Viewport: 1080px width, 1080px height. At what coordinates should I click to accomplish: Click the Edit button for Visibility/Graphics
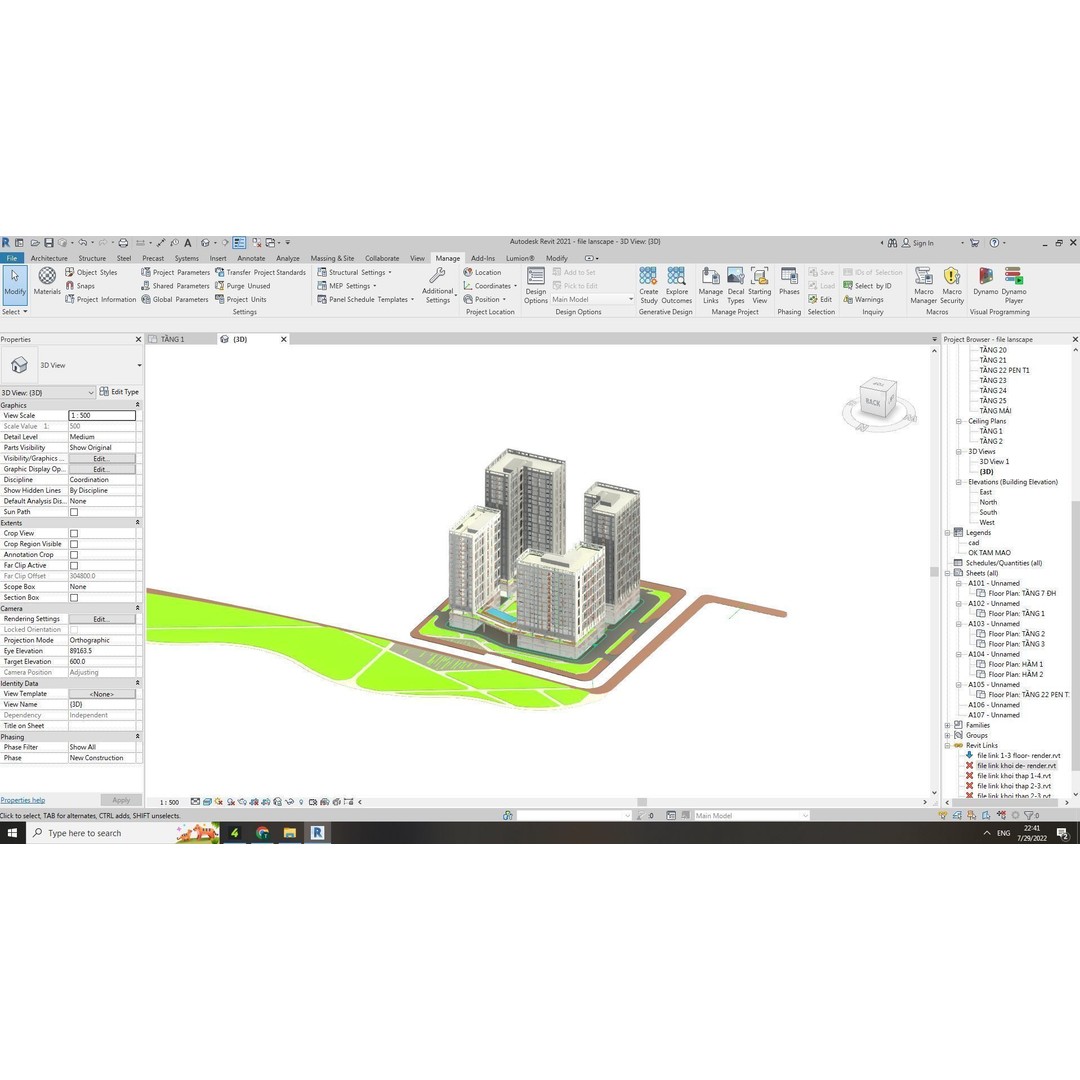[103, 458]
